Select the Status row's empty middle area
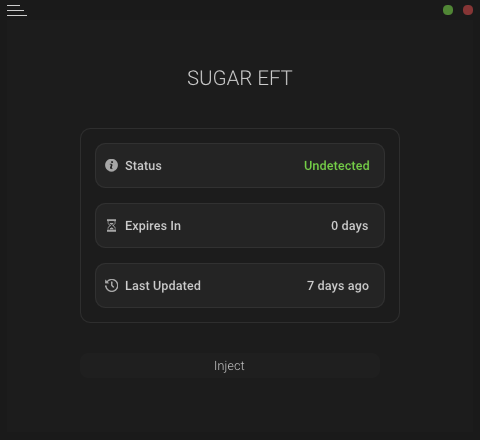The image size is (480, 440). click(233, 166)
